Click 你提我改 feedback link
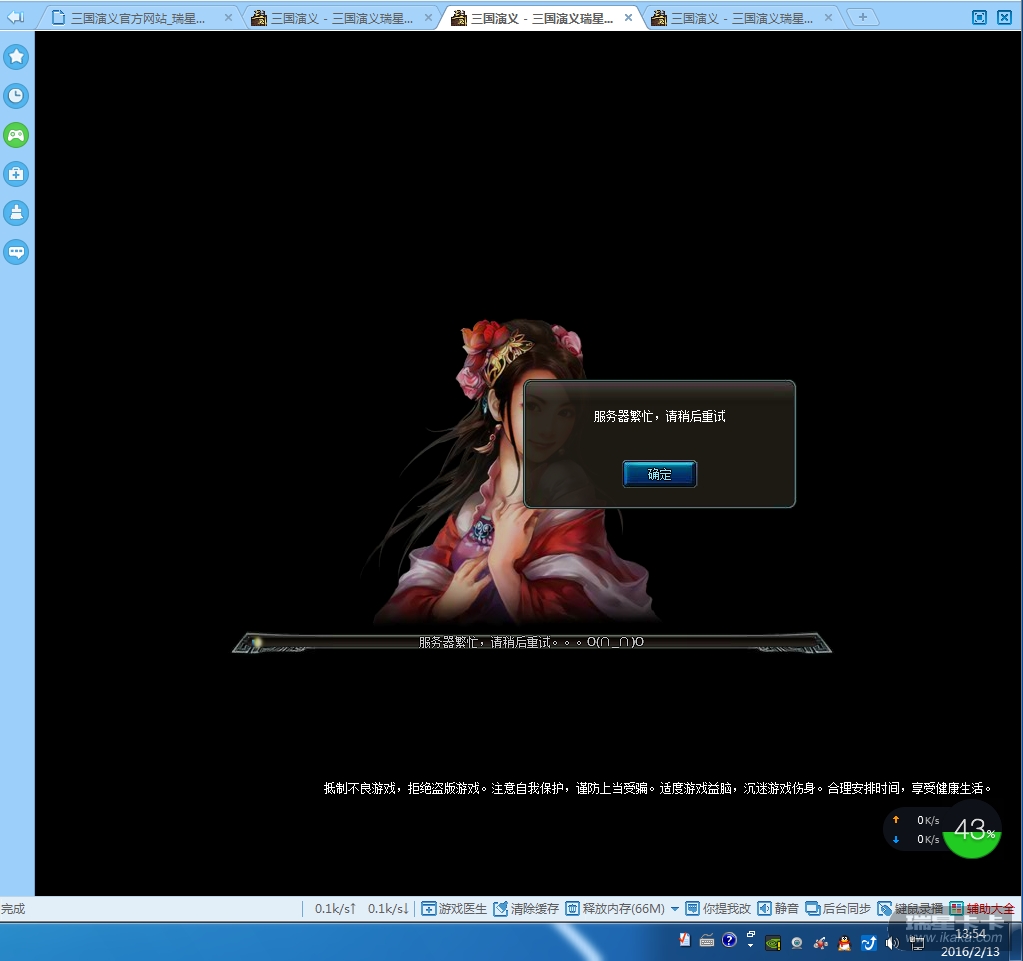This screenshot has width=1023, height=961. click(717, 908)
